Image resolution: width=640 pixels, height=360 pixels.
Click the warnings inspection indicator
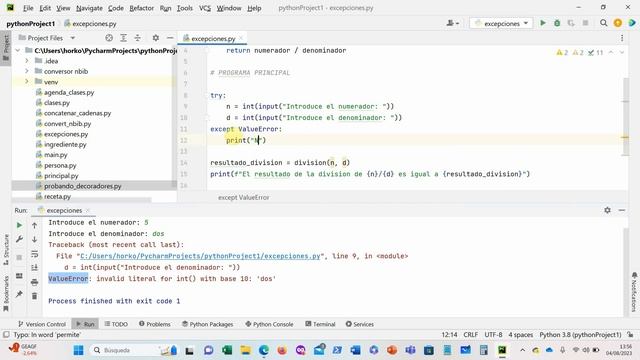[x=562, y=52]
